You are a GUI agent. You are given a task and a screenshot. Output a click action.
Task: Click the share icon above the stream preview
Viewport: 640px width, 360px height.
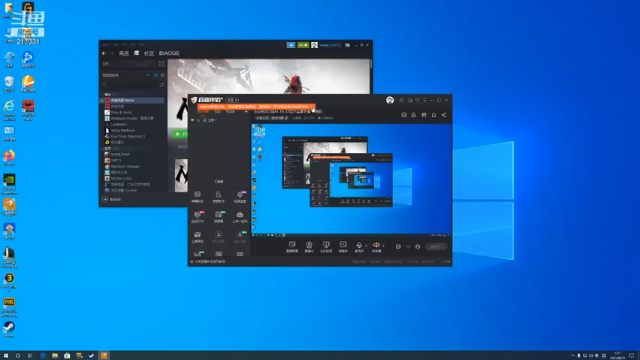click(x=444, y=115)
